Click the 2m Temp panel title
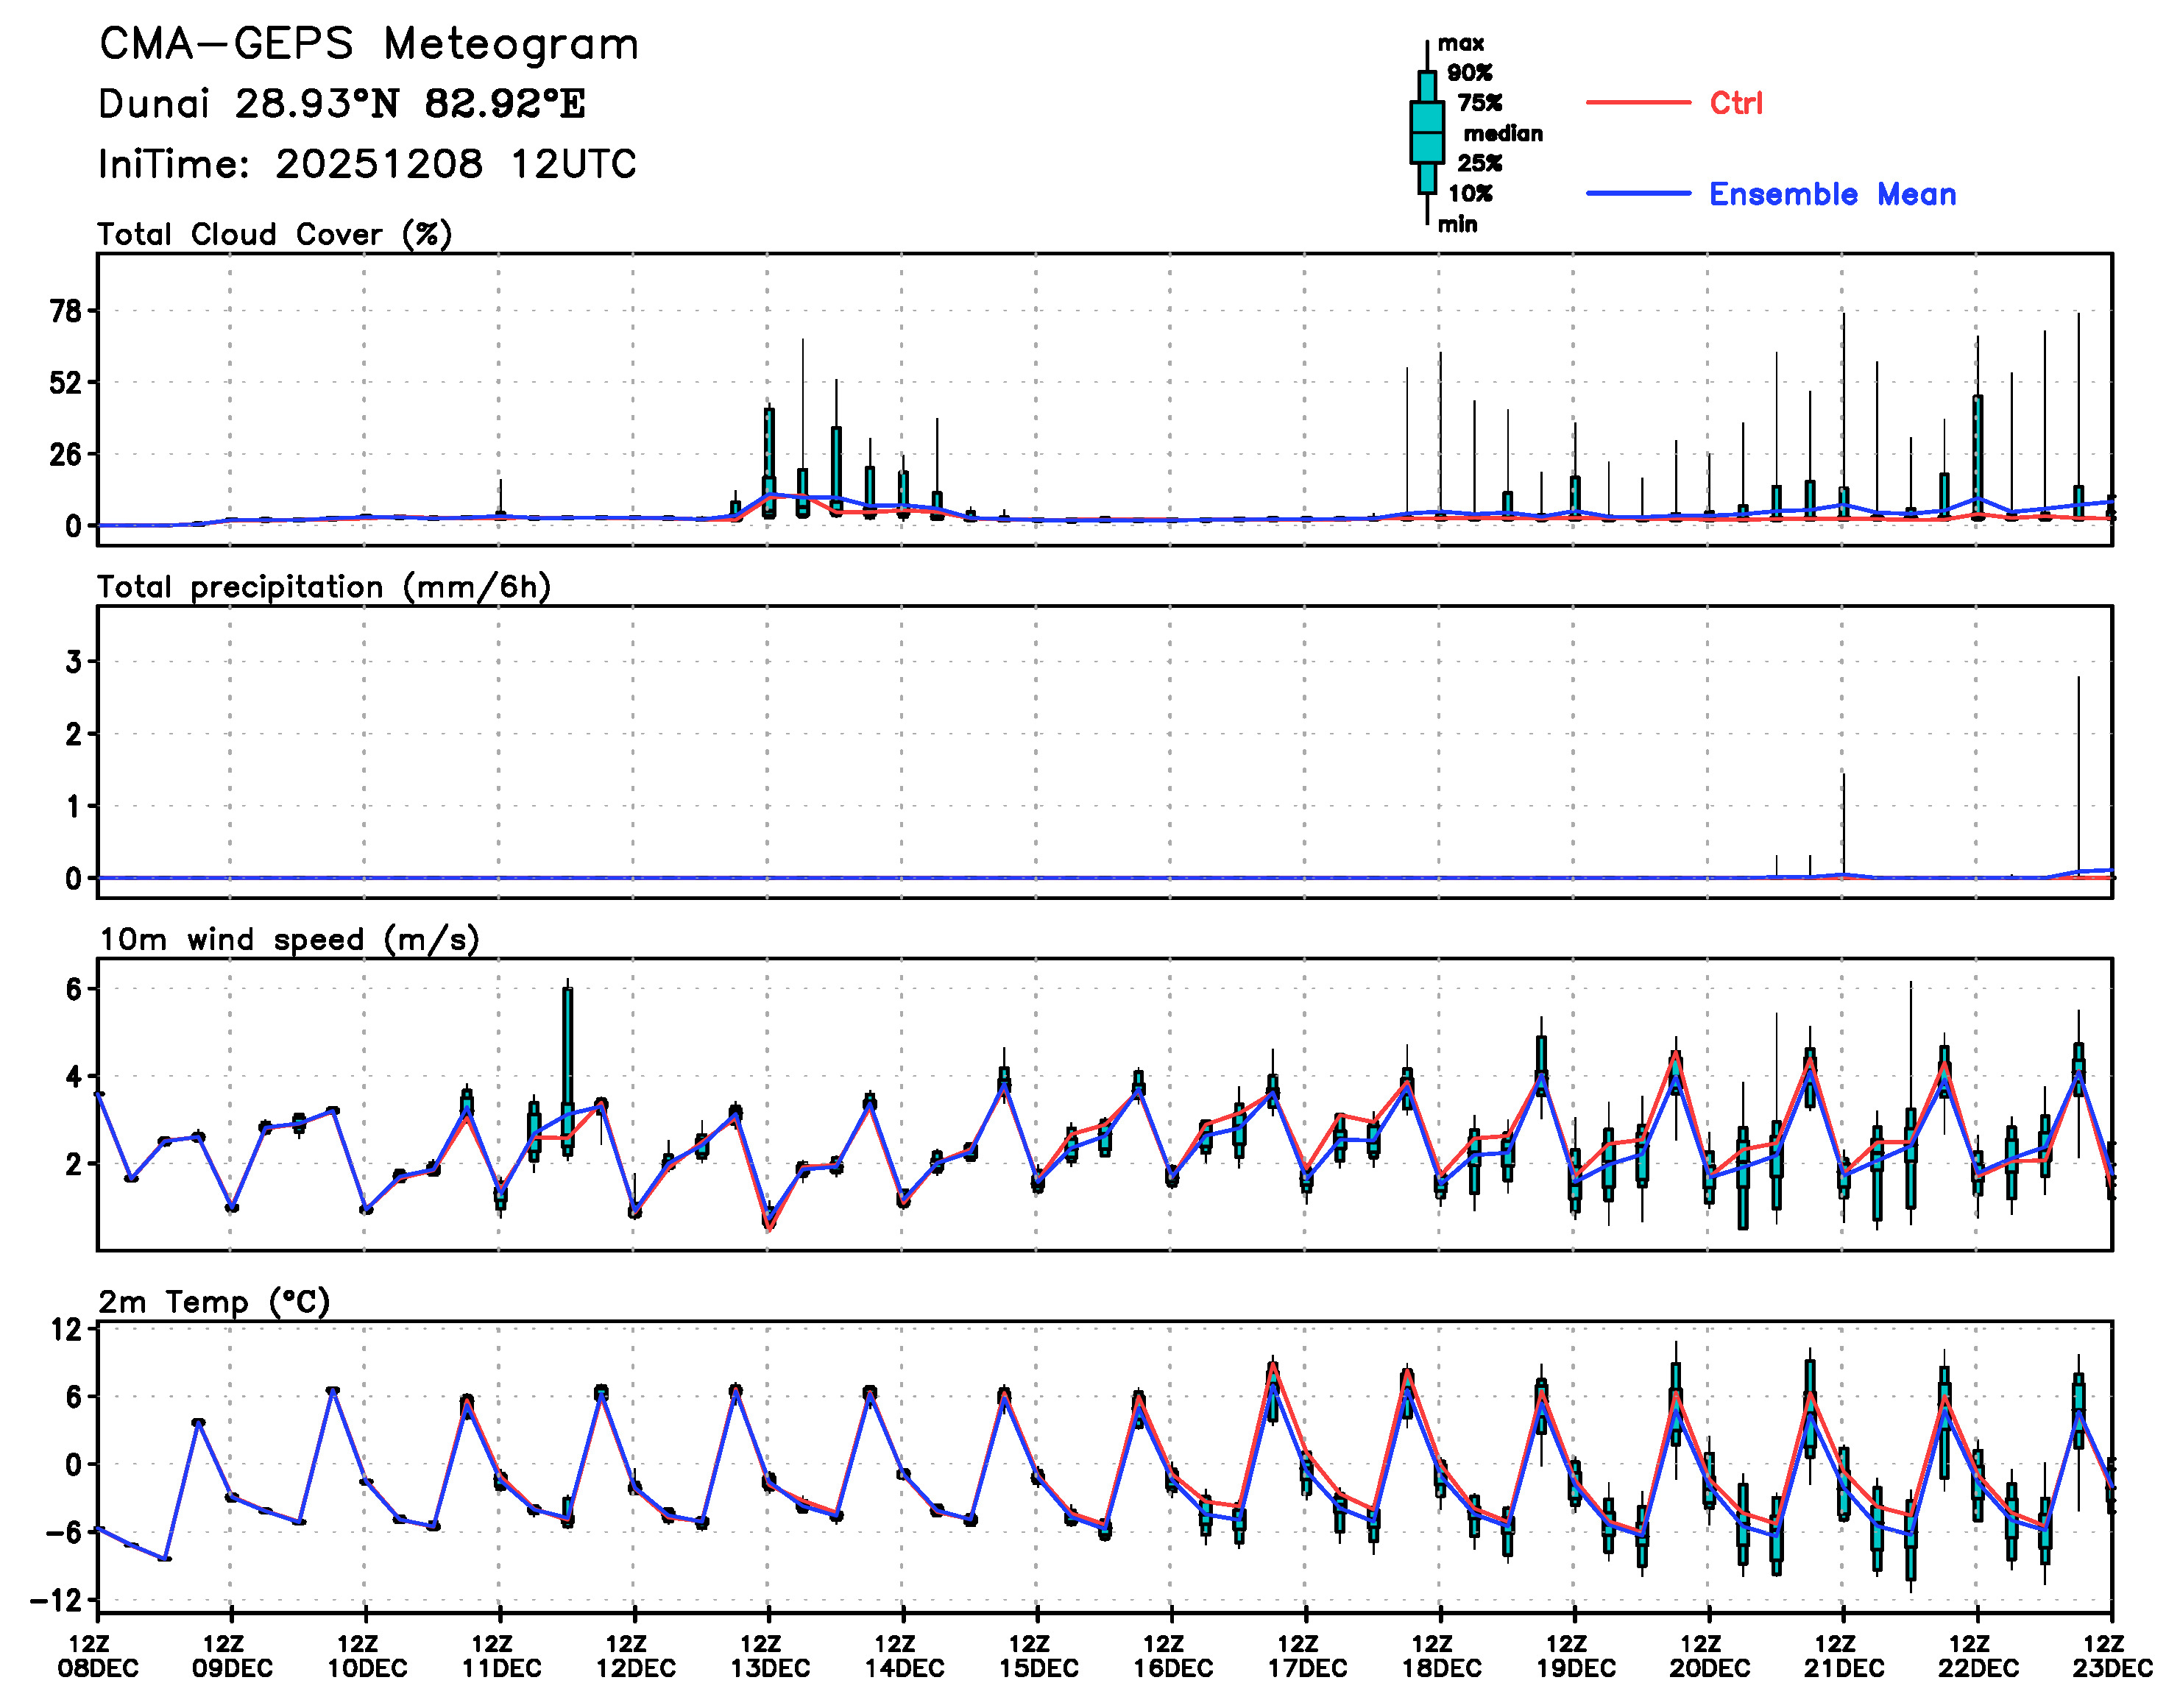The image size is (2180, 1708). (x=213, y=1302)
